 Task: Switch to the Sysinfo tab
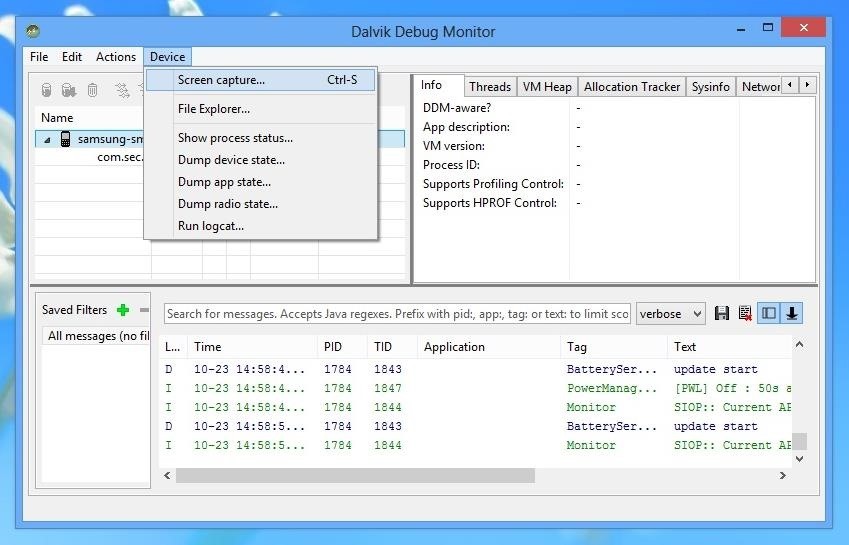tap(710, 87)
